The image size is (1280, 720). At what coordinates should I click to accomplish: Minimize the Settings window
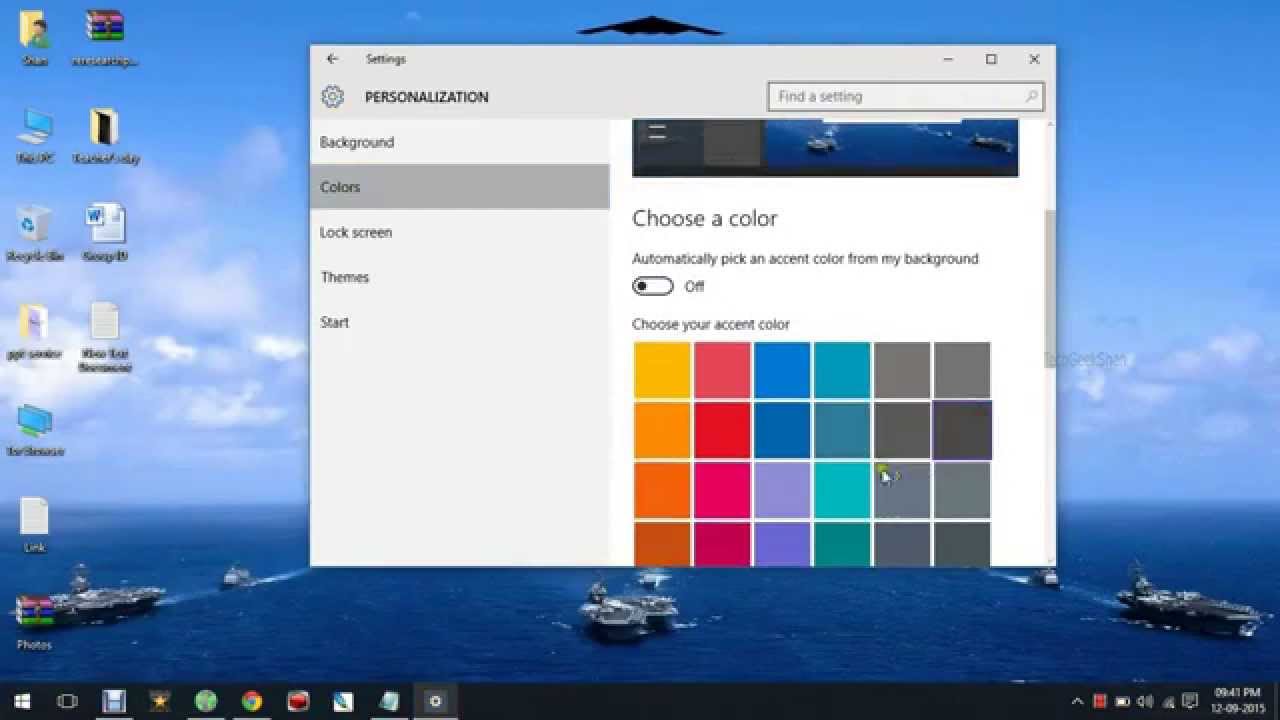coord(947,59)
